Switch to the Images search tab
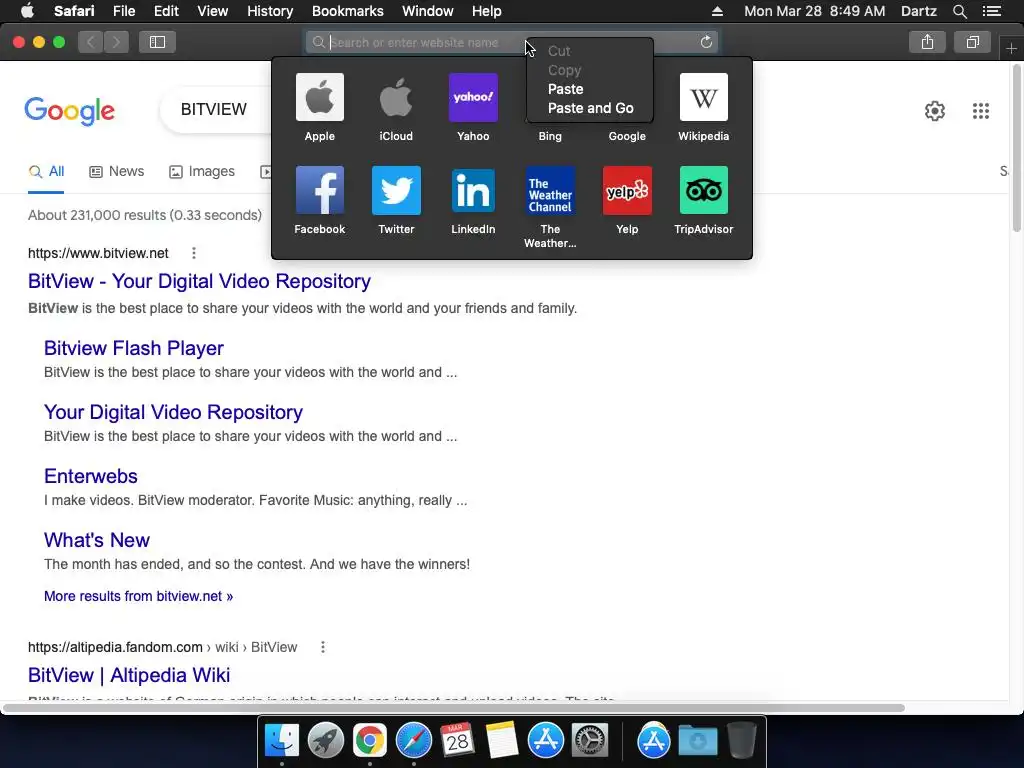This screenshot has width=1024, height=768. pos(202,172)
